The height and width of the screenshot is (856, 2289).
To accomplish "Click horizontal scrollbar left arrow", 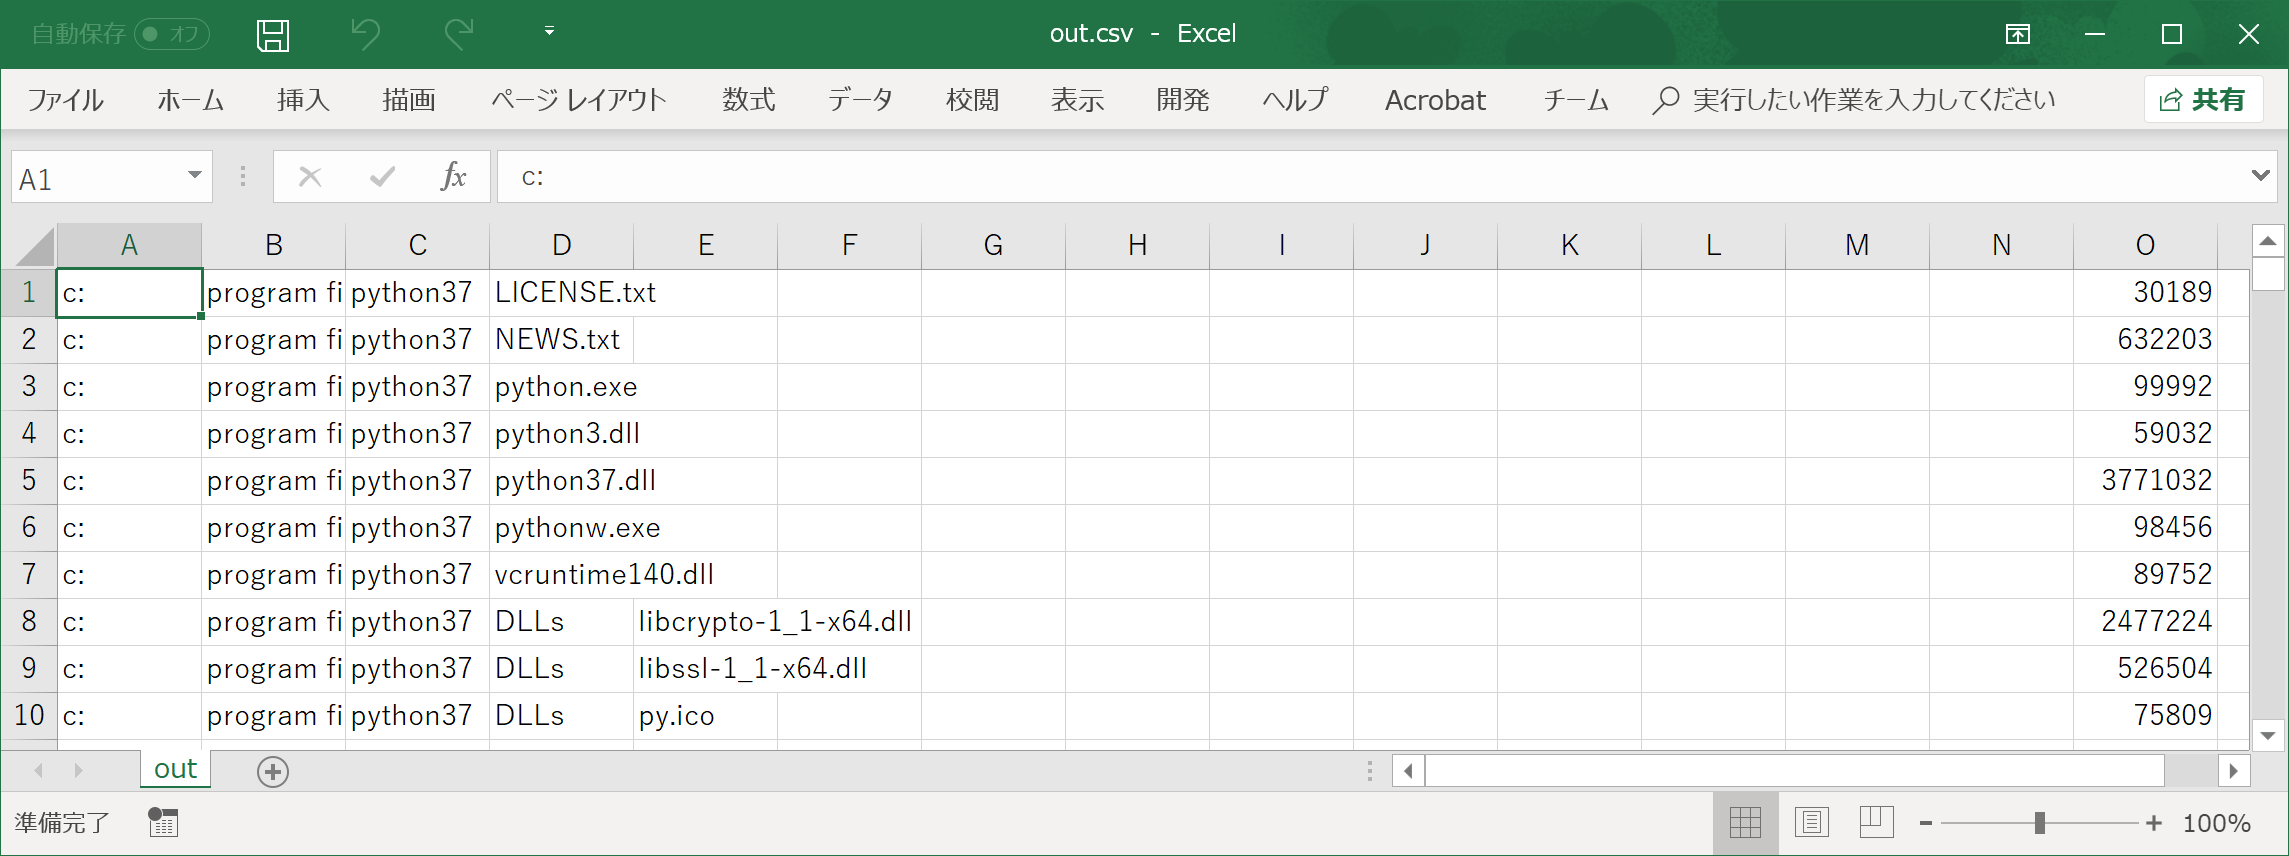I will pyautogui.click(x=1409, y=771).
